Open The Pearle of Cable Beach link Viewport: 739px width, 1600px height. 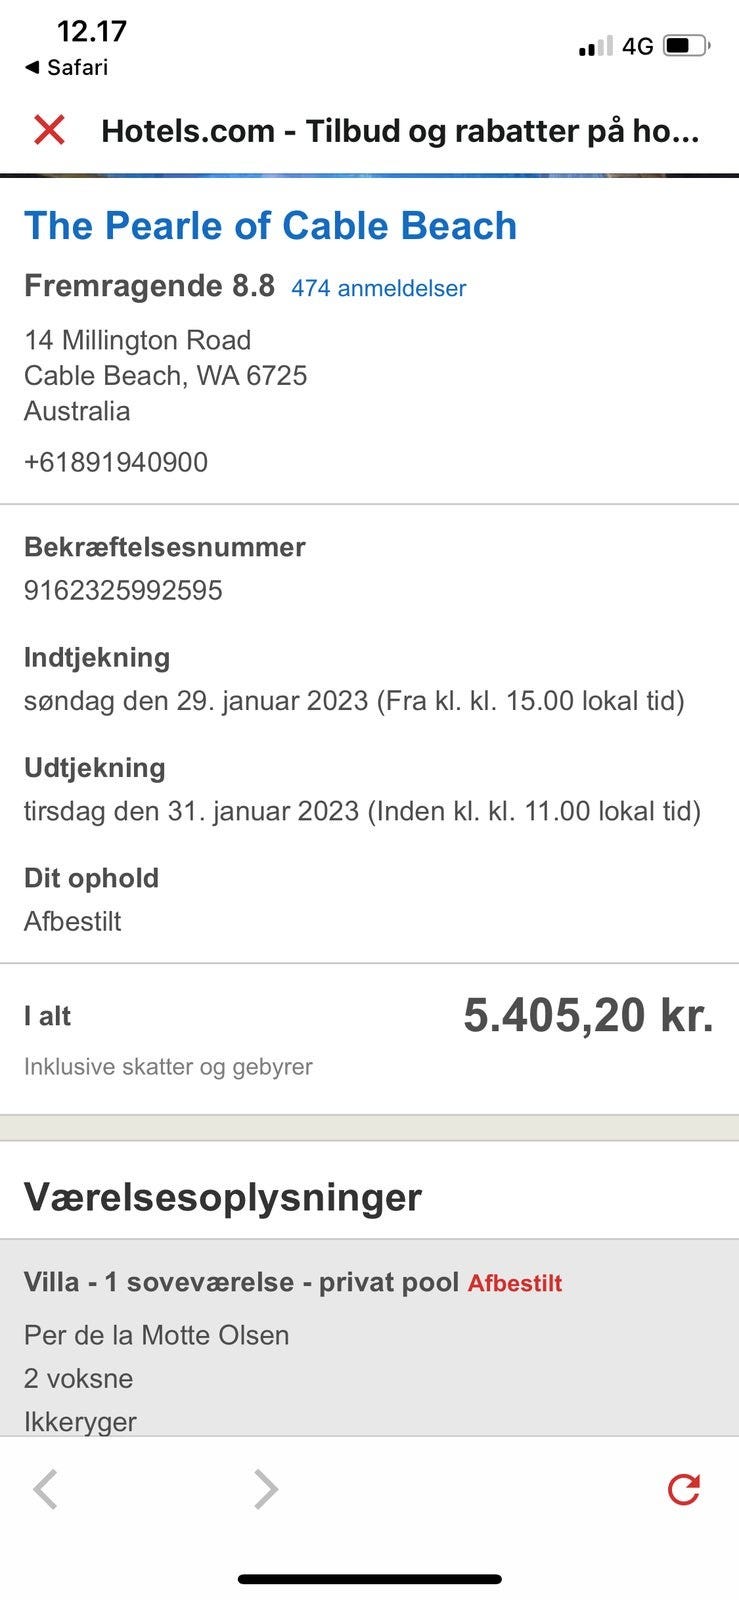(x=270, y=226)
